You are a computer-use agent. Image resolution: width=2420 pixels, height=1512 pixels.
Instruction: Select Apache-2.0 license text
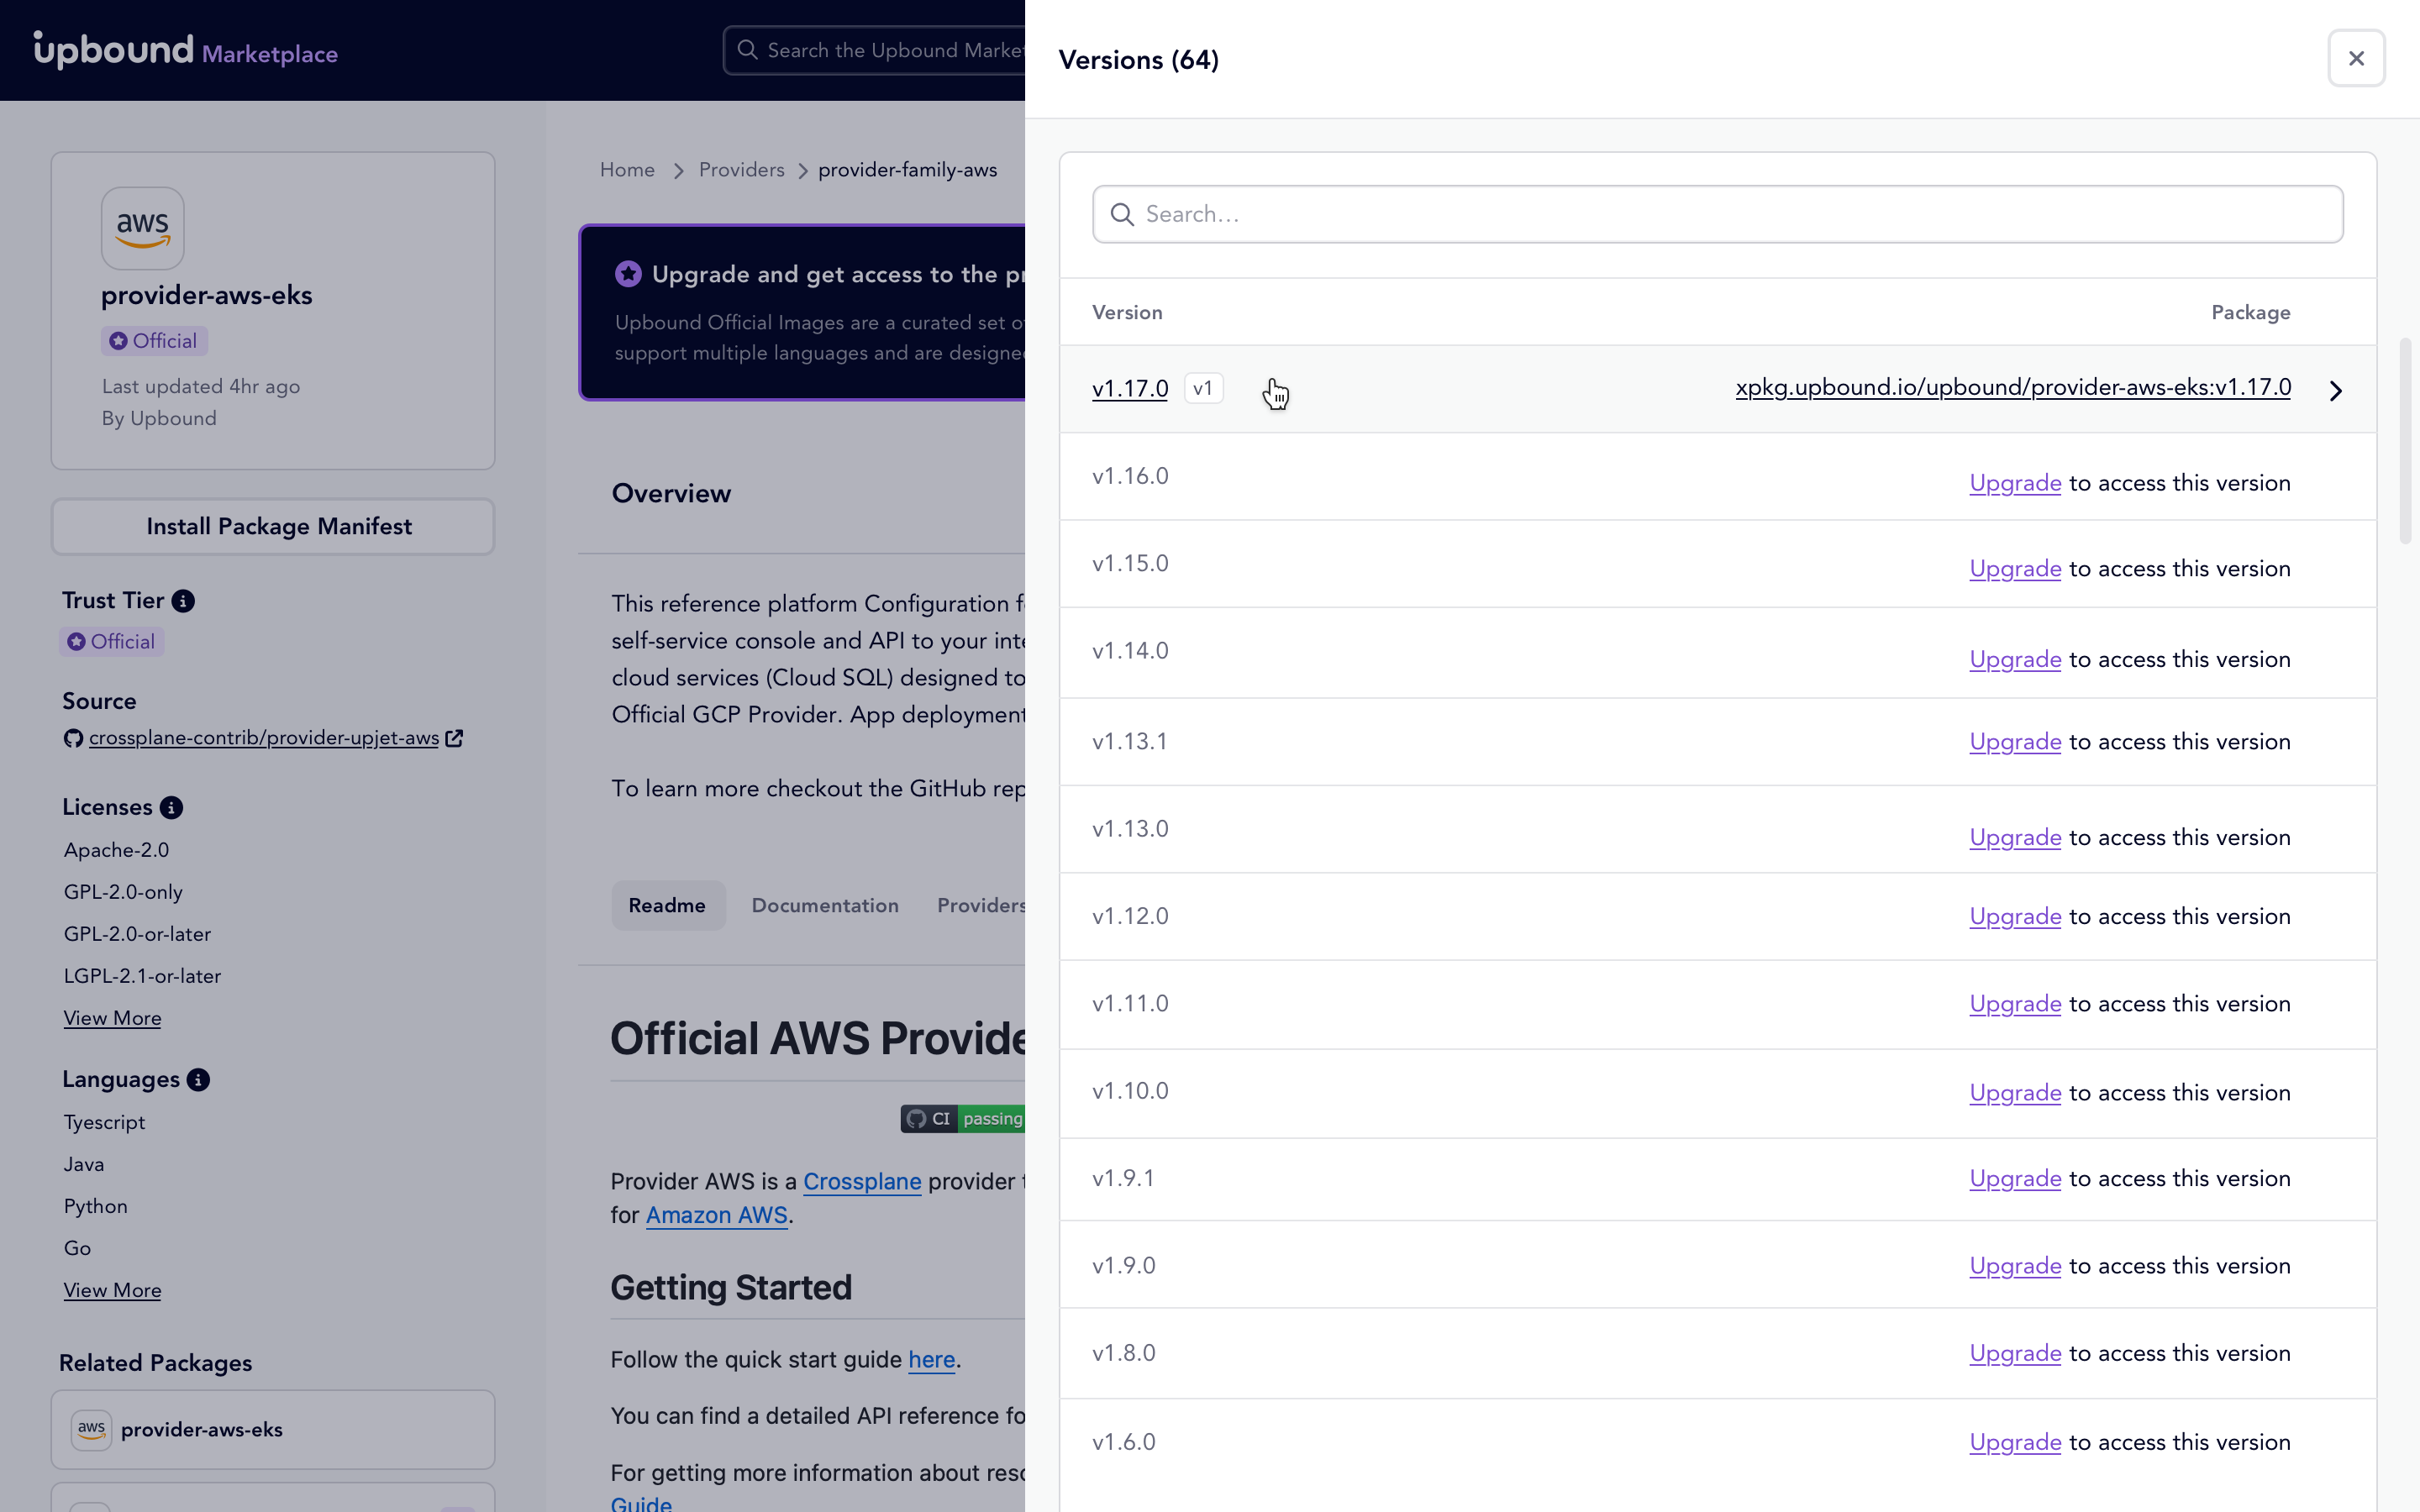pyautogui.click(x=116, y=850)
